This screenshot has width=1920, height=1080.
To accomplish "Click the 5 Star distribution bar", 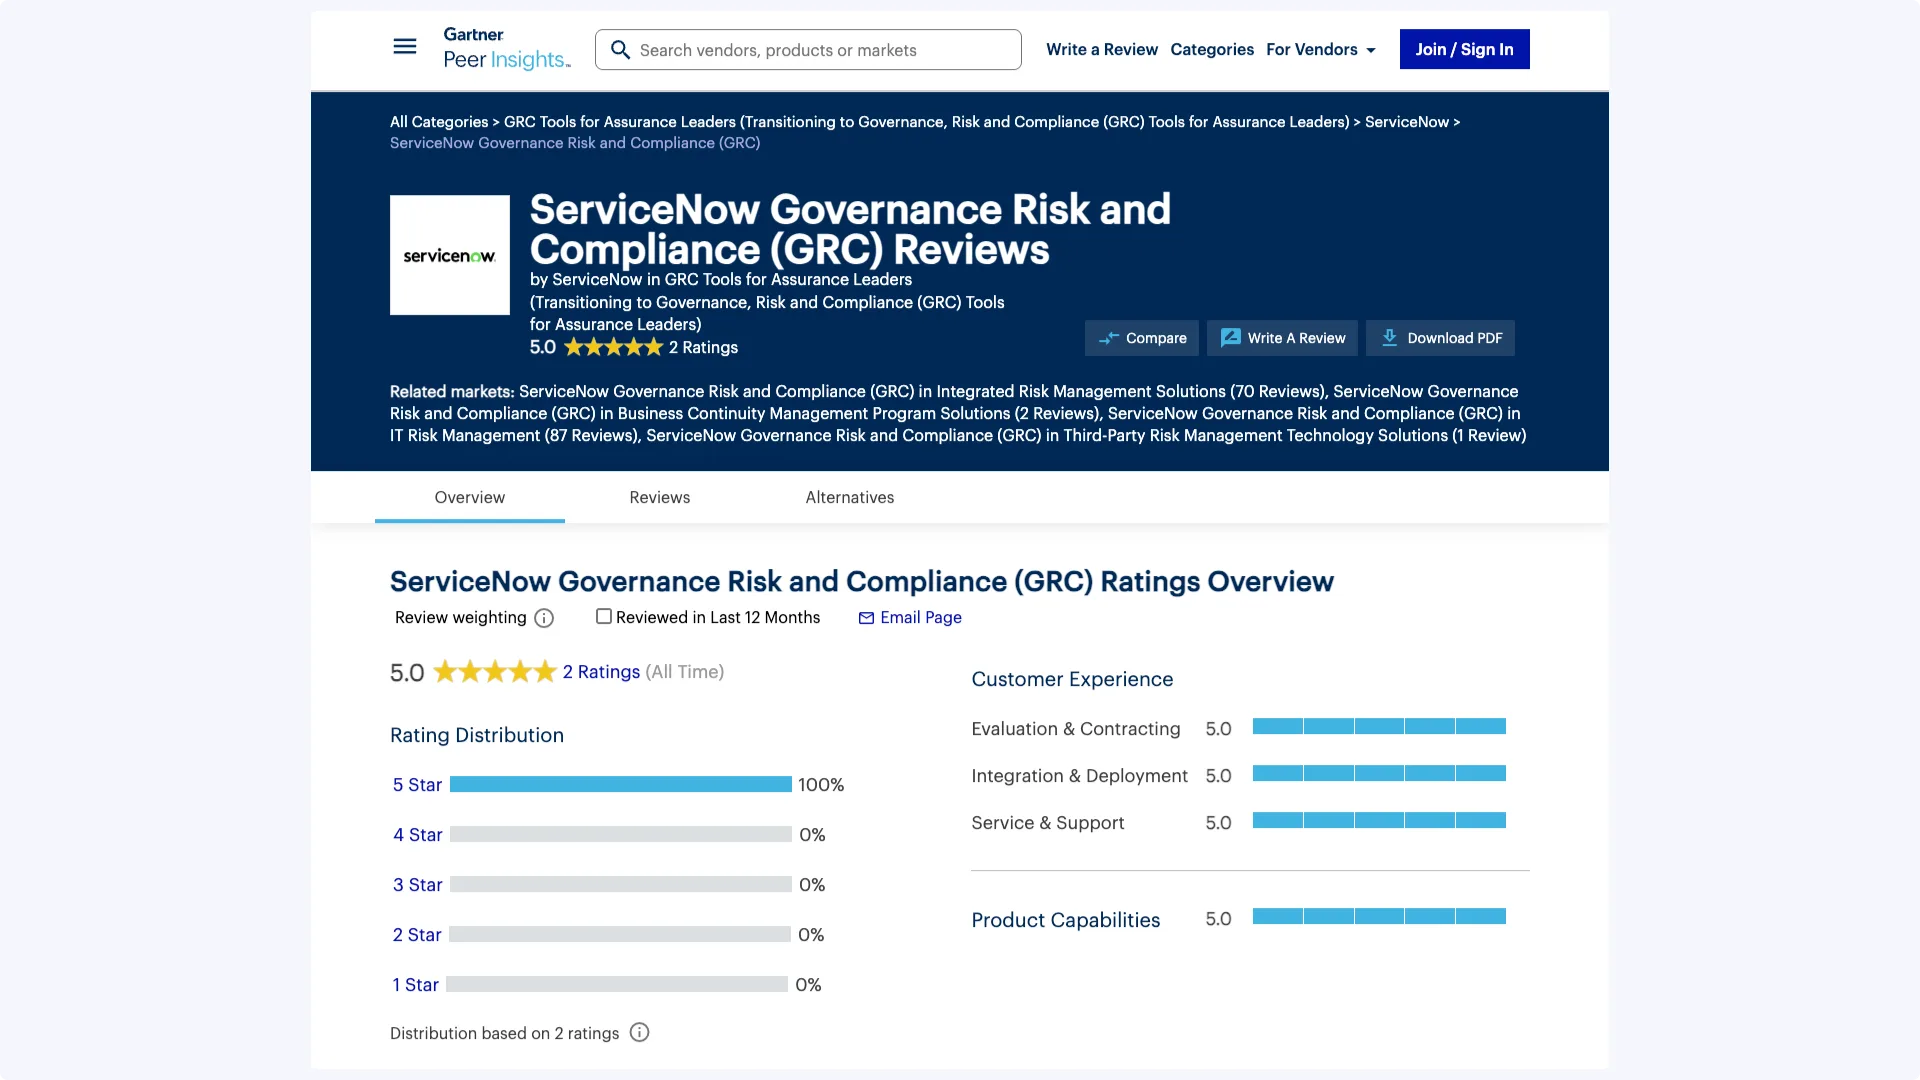I will click(x=620, y=785).
